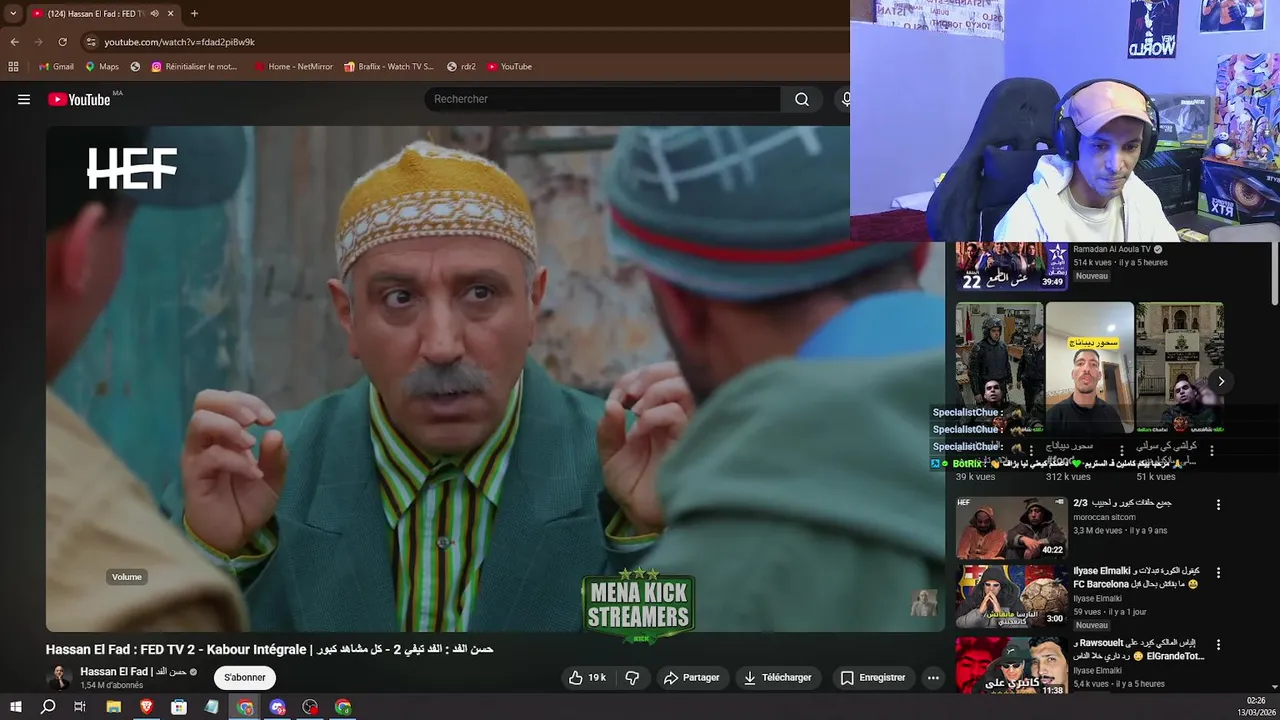Like the video with thumbs up

point(588,677)
